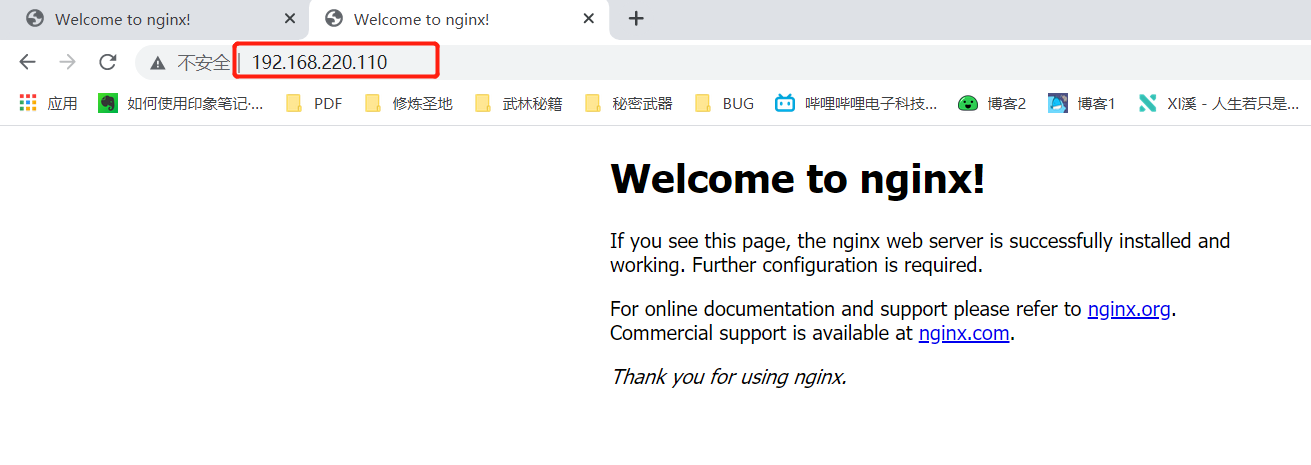Click the globe favicon on the second tab
This screenshot has width=1311, height=465.
(x=334, y=19)
